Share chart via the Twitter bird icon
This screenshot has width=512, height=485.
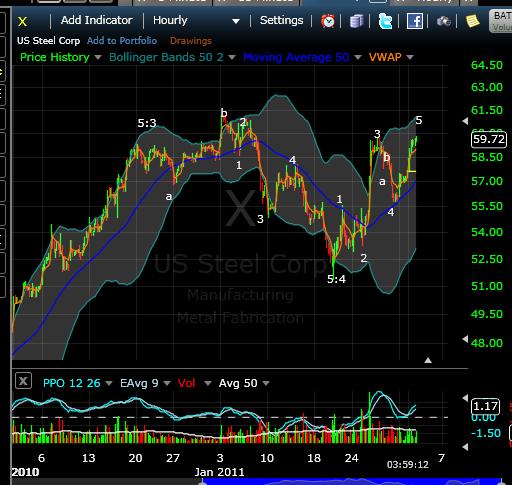pyautogui.click(x=385, y=21)
